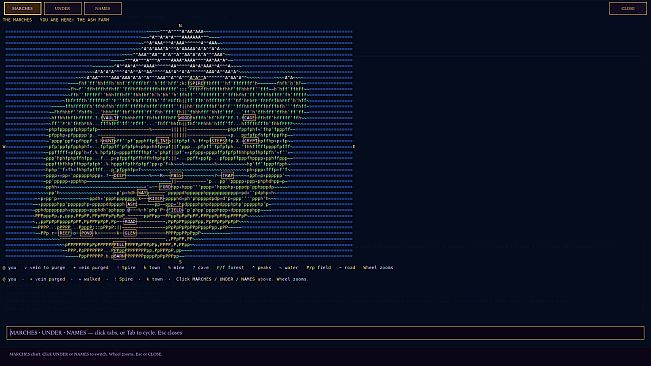This screenshot has width=651, height=366.
Task: Select the REEF marker on the map
Action: coord(65,233)
